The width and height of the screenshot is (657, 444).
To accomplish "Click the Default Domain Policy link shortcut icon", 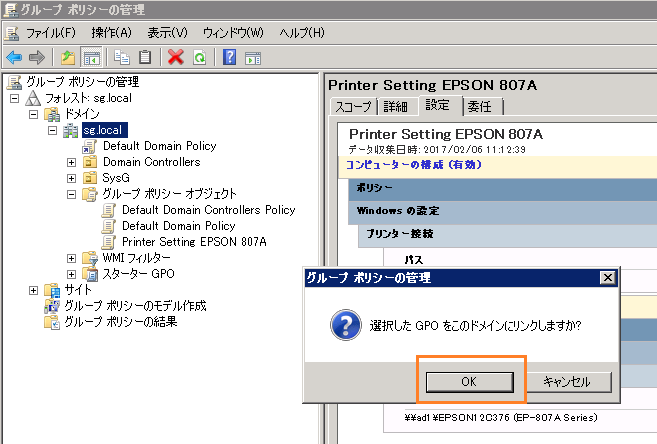I will click(90, 146).
